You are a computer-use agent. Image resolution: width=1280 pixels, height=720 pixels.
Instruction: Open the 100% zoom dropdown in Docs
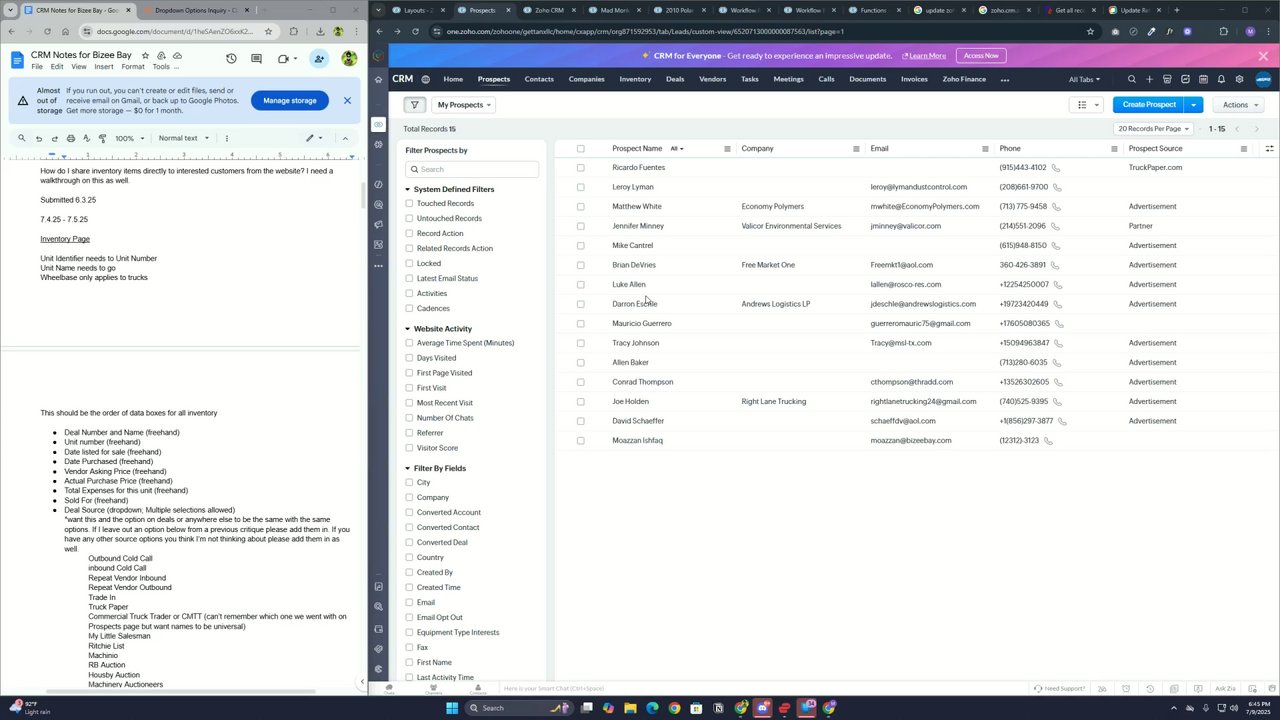(127, 138)
